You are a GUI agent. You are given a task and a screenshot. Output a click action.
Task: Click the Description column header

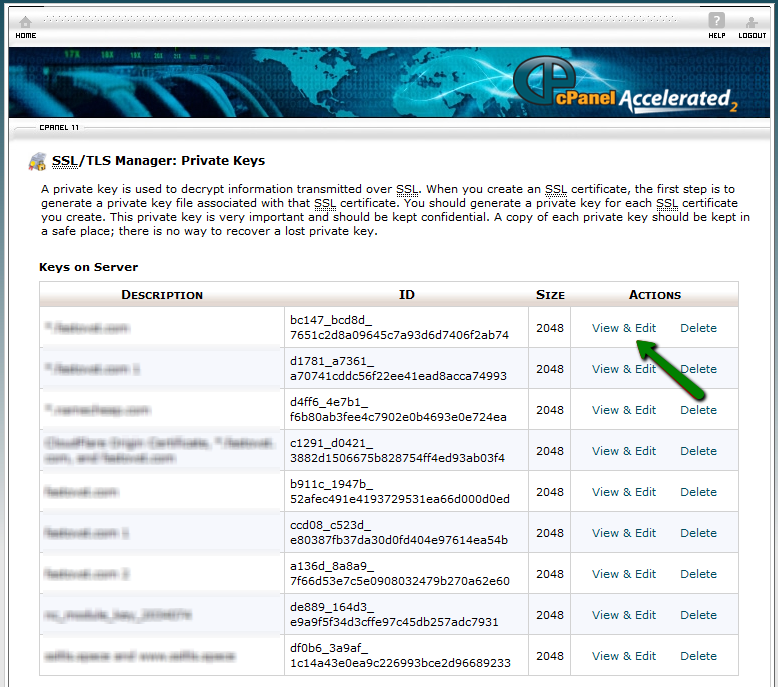162,295
